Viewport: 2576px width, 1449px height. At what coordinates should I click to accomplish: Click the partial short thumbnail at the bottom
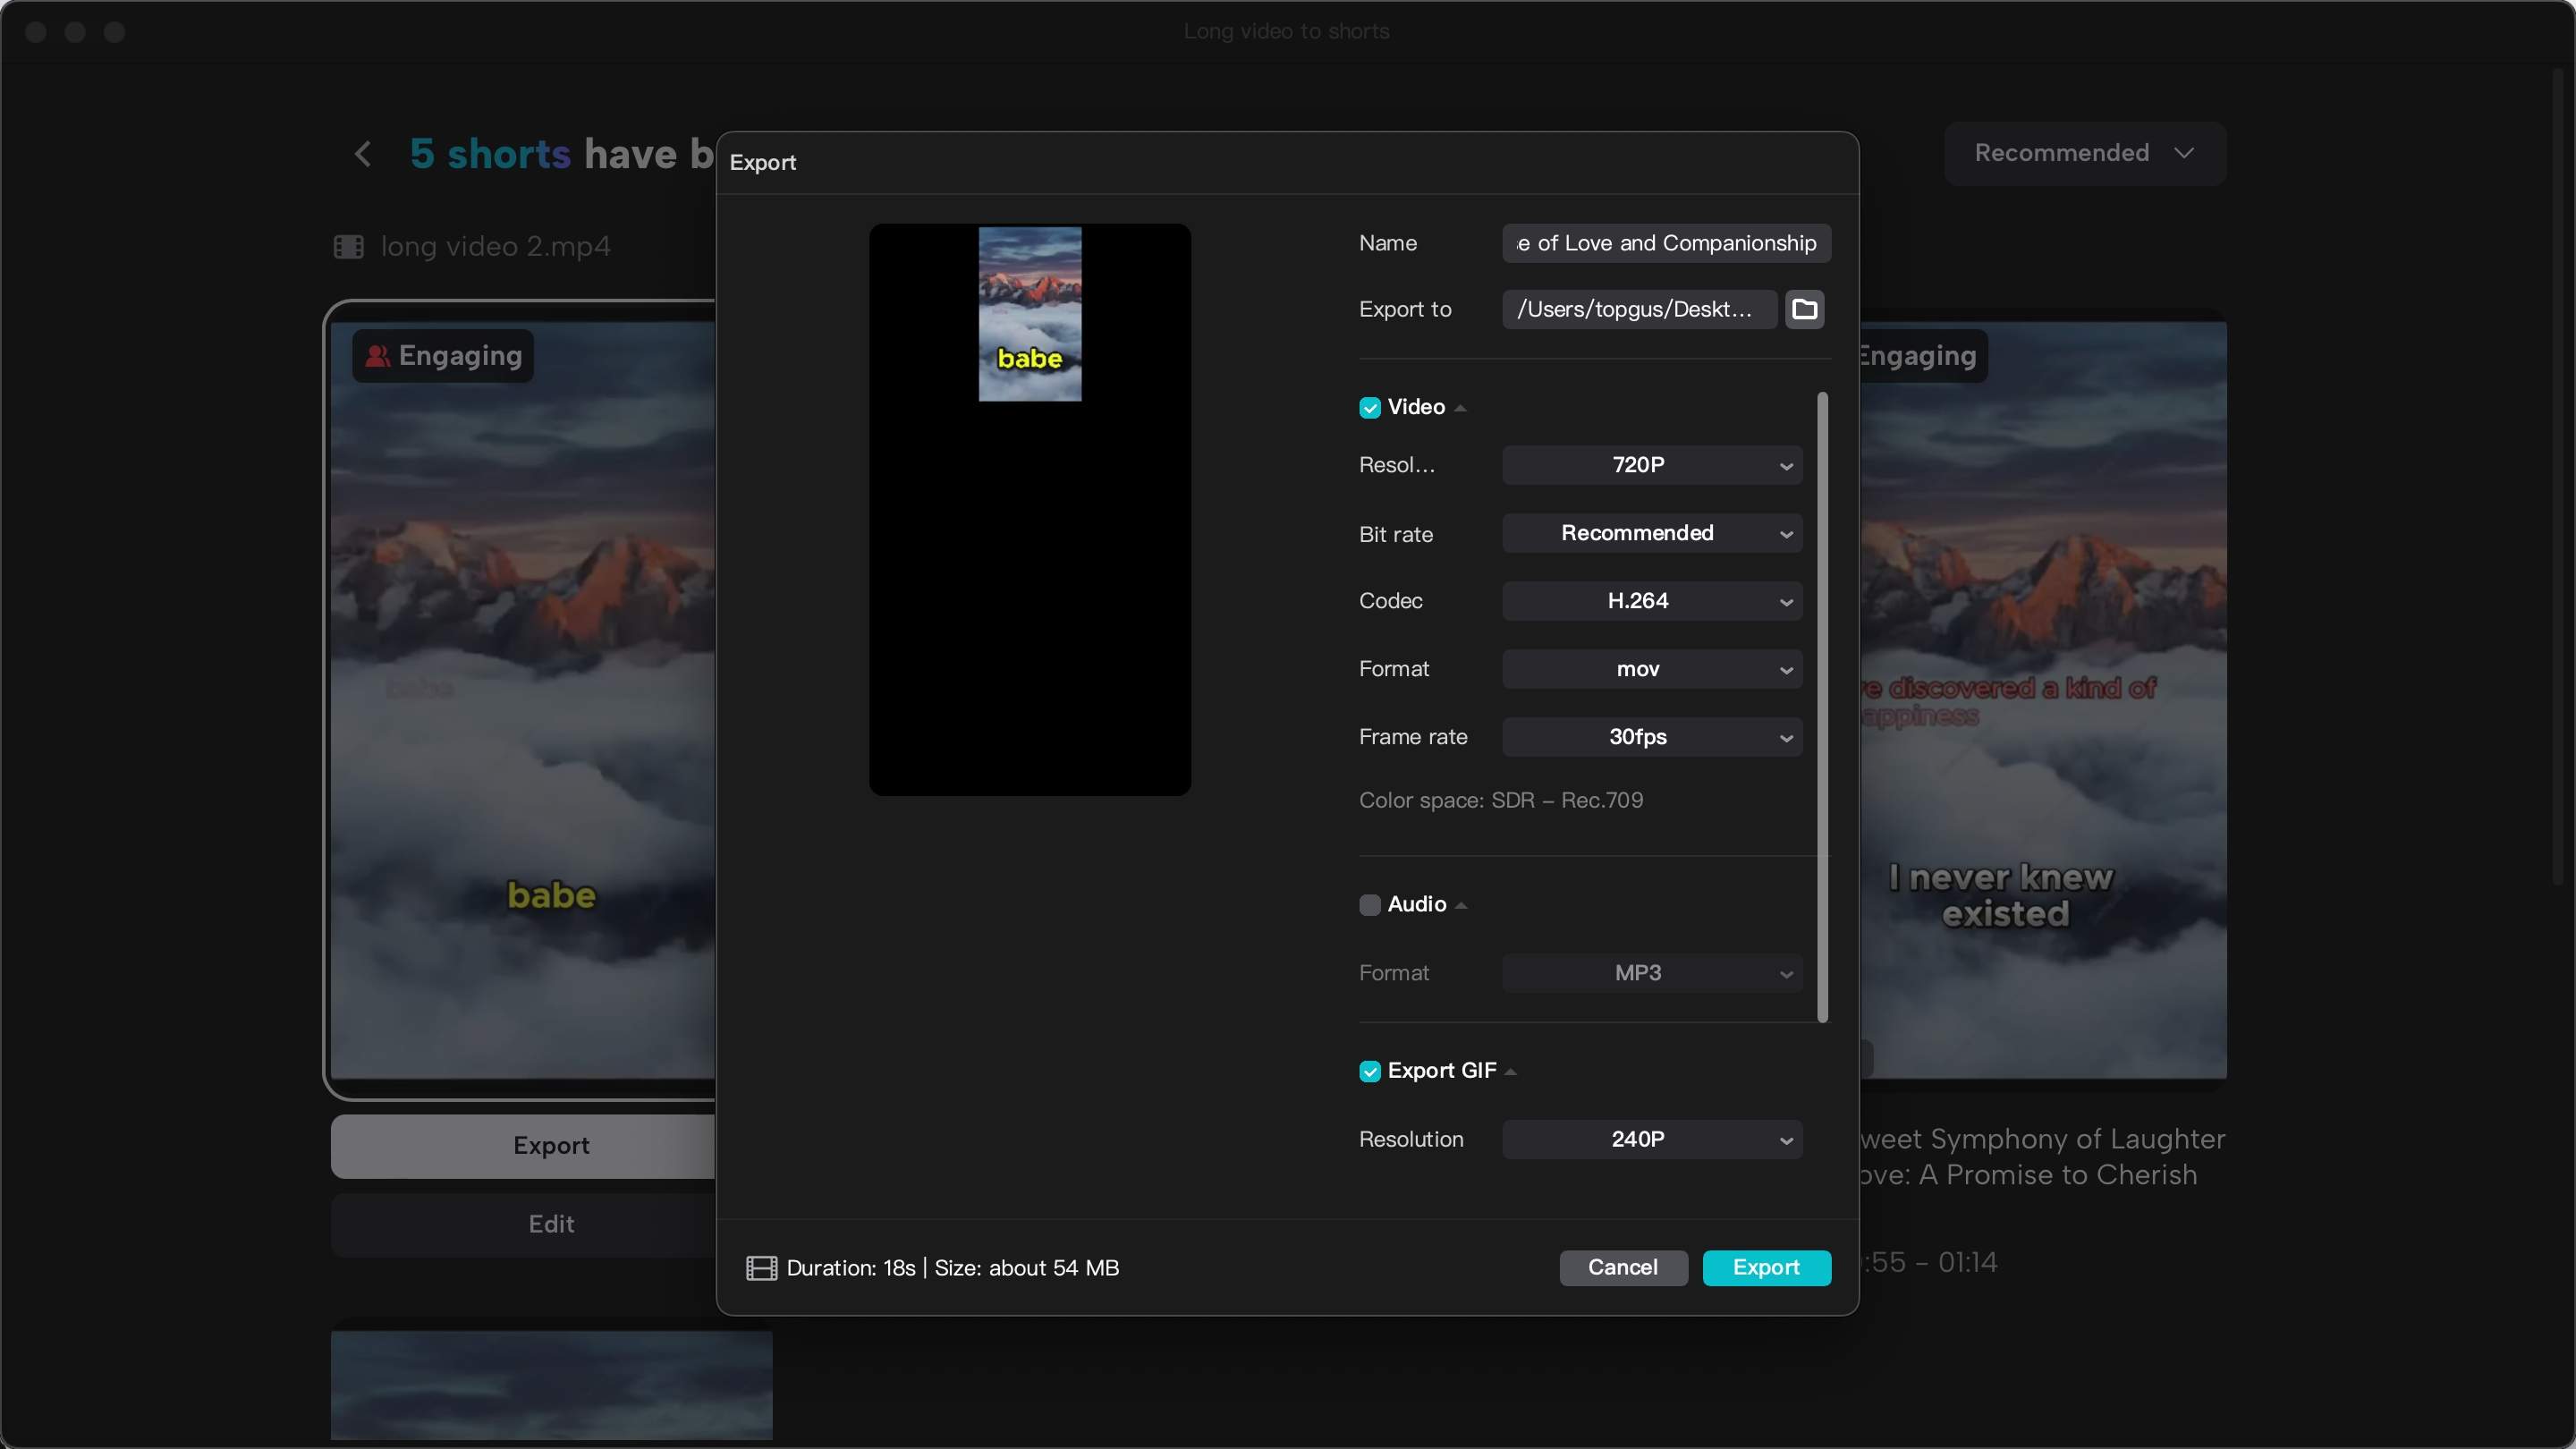(551, 1384)
